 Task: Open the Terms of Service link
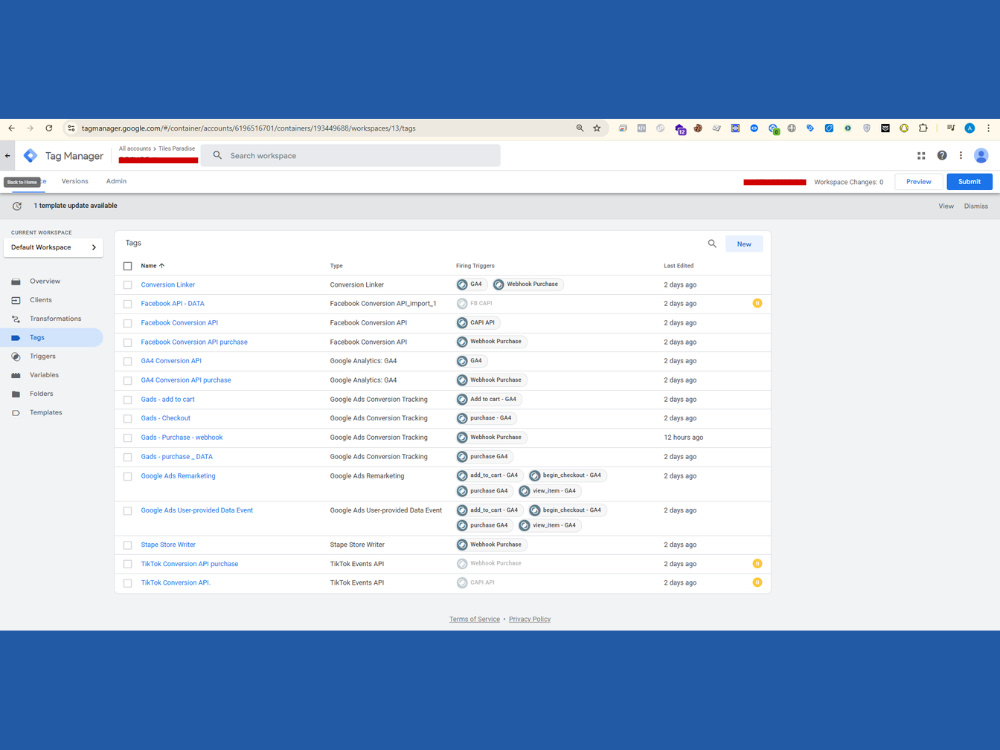[x=474, y=619]
